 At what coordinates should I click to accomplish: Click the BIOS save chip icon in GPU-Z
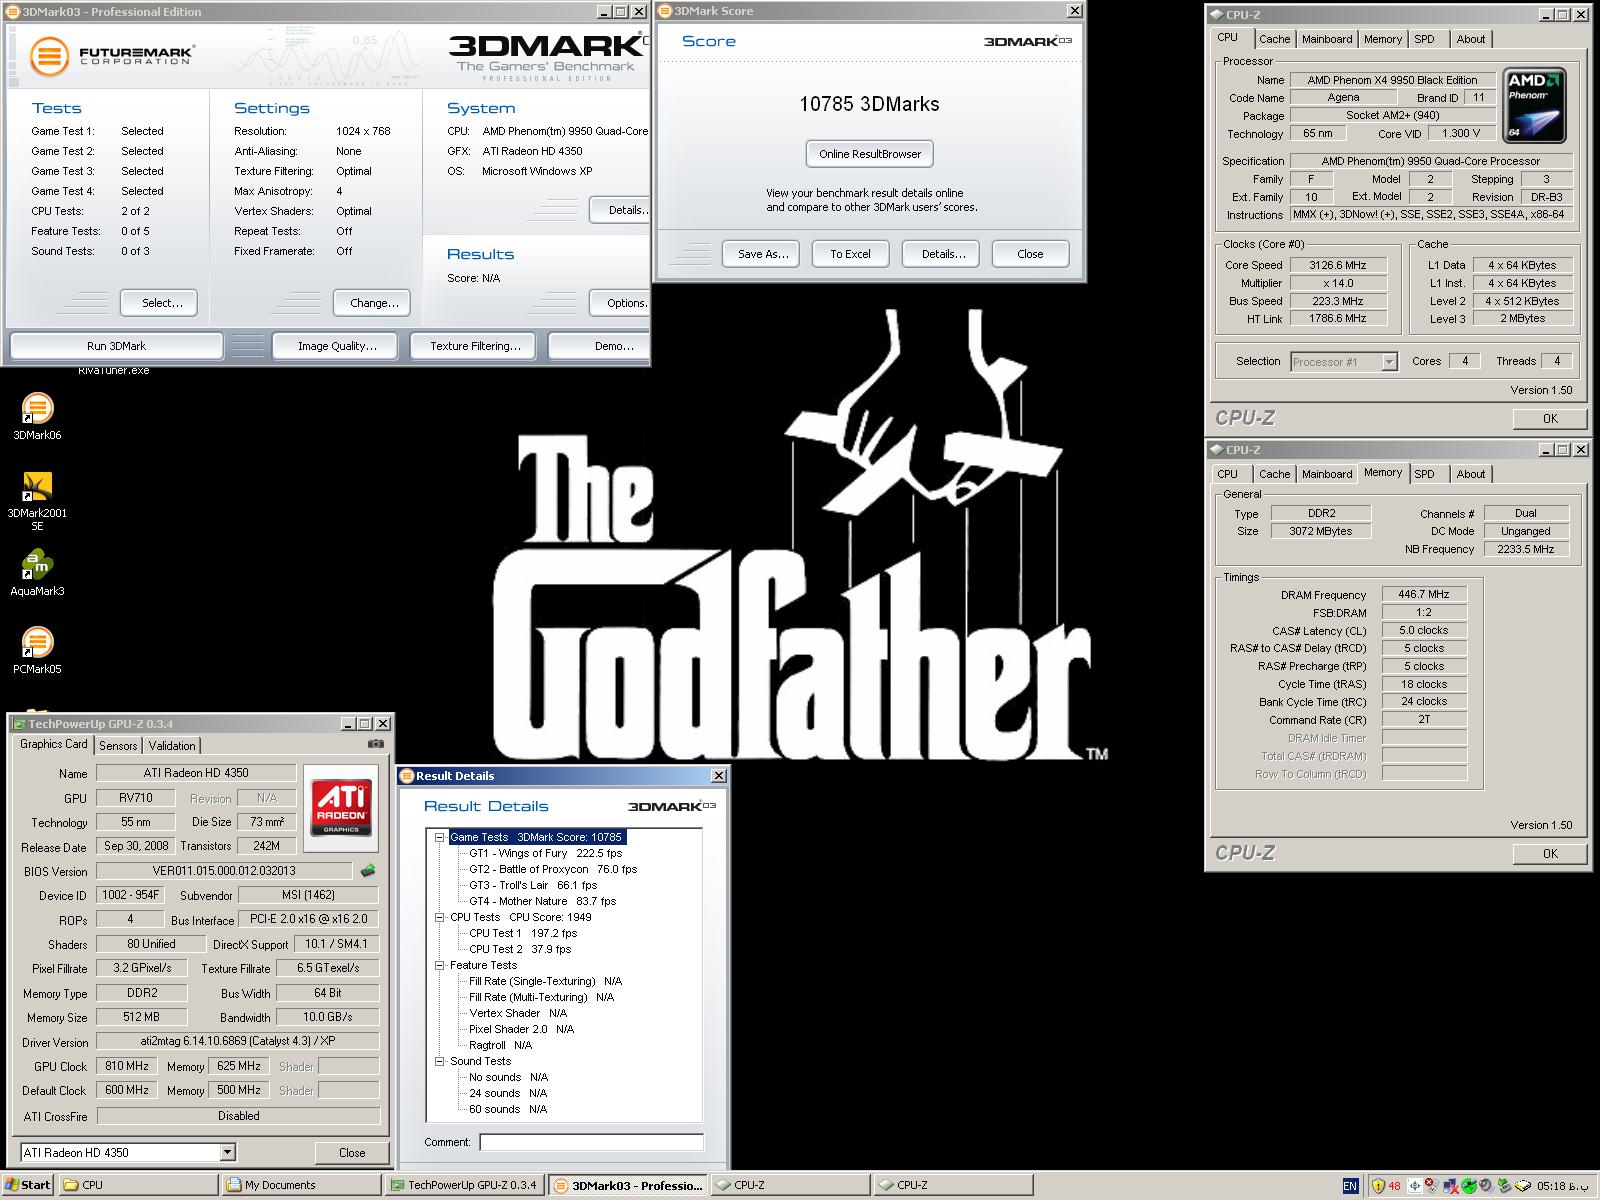pos(368,871)
